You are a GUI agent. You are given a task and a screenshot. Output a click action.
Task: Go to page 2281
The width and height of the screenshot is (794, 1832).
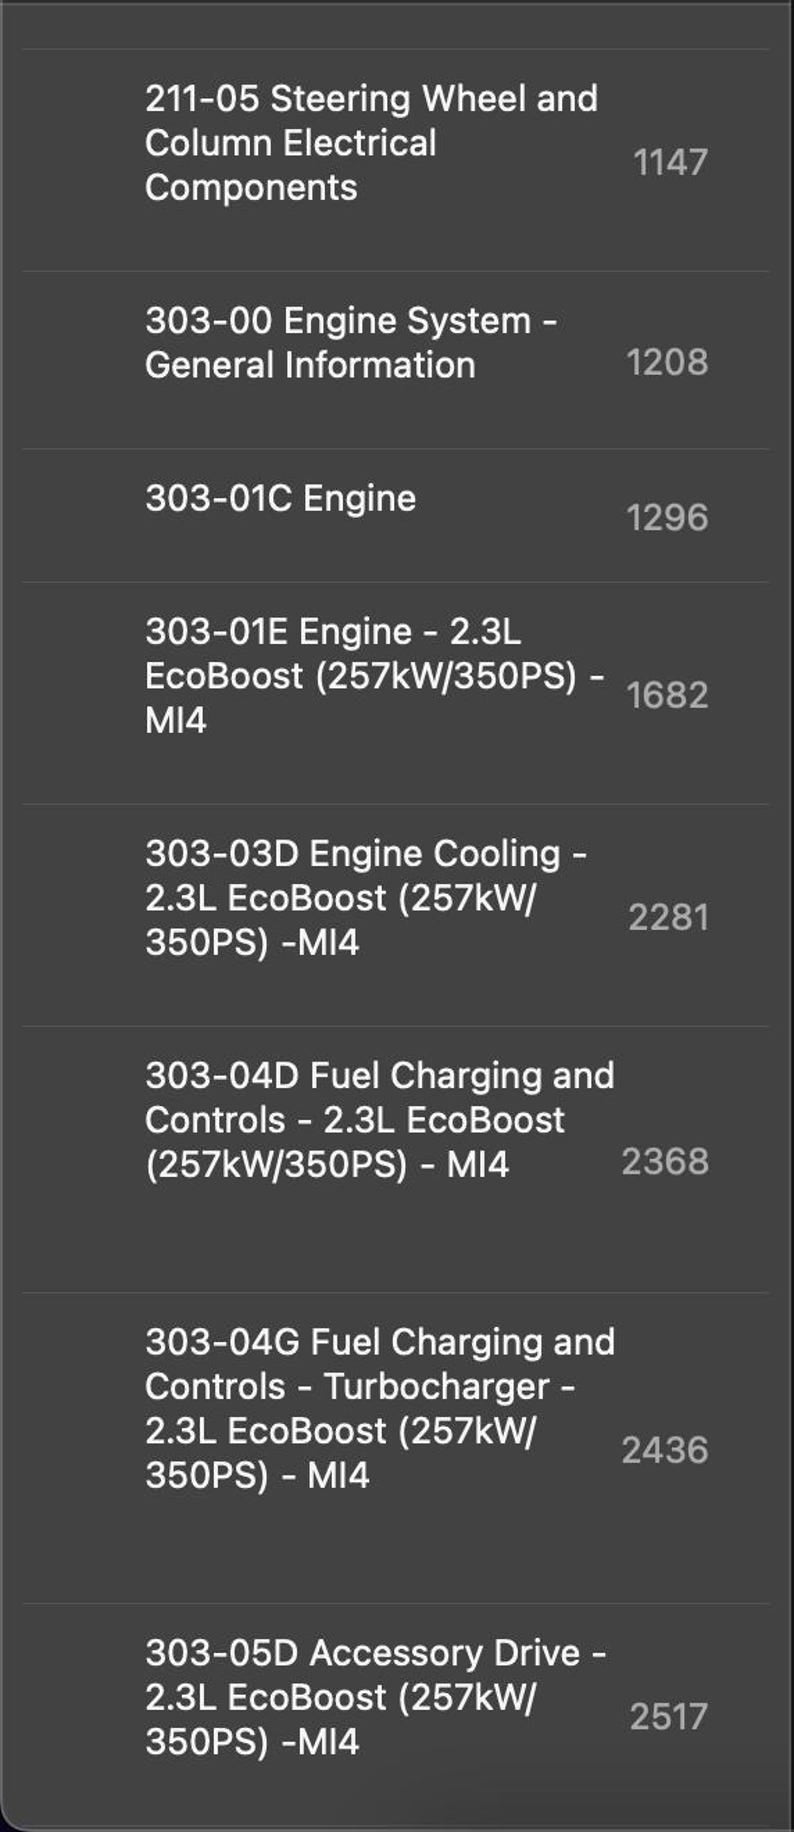point(668,917)
